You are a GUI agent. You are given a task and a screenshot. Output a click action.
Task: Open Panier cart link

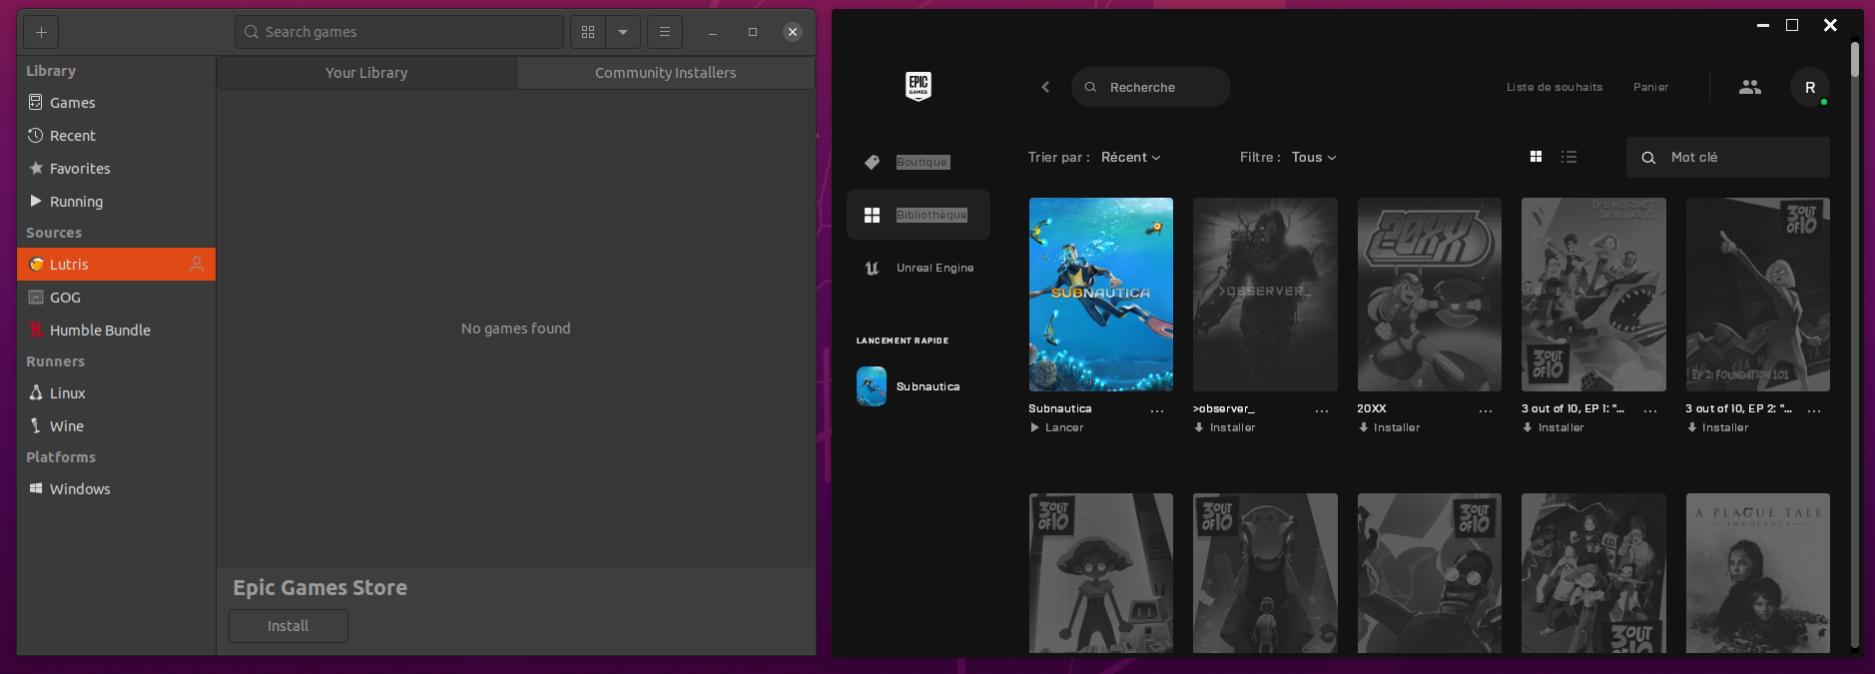click(1651, 87)
